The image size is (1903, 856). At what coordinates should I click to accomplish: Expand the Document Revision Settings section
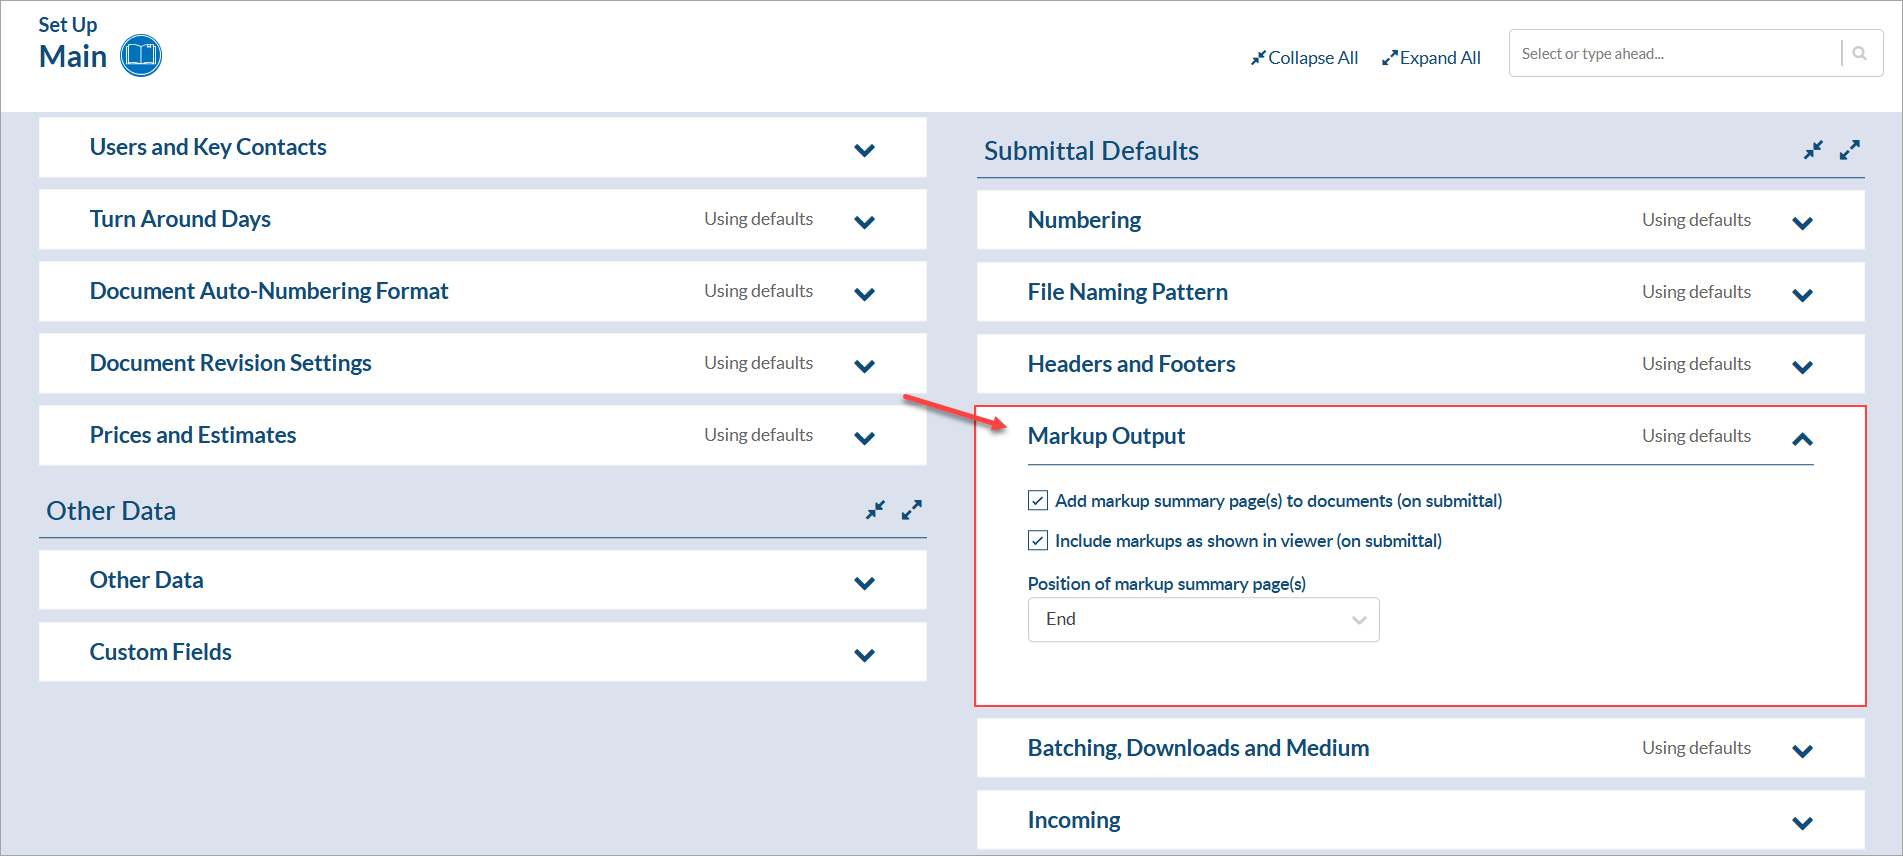pos(865,366)
